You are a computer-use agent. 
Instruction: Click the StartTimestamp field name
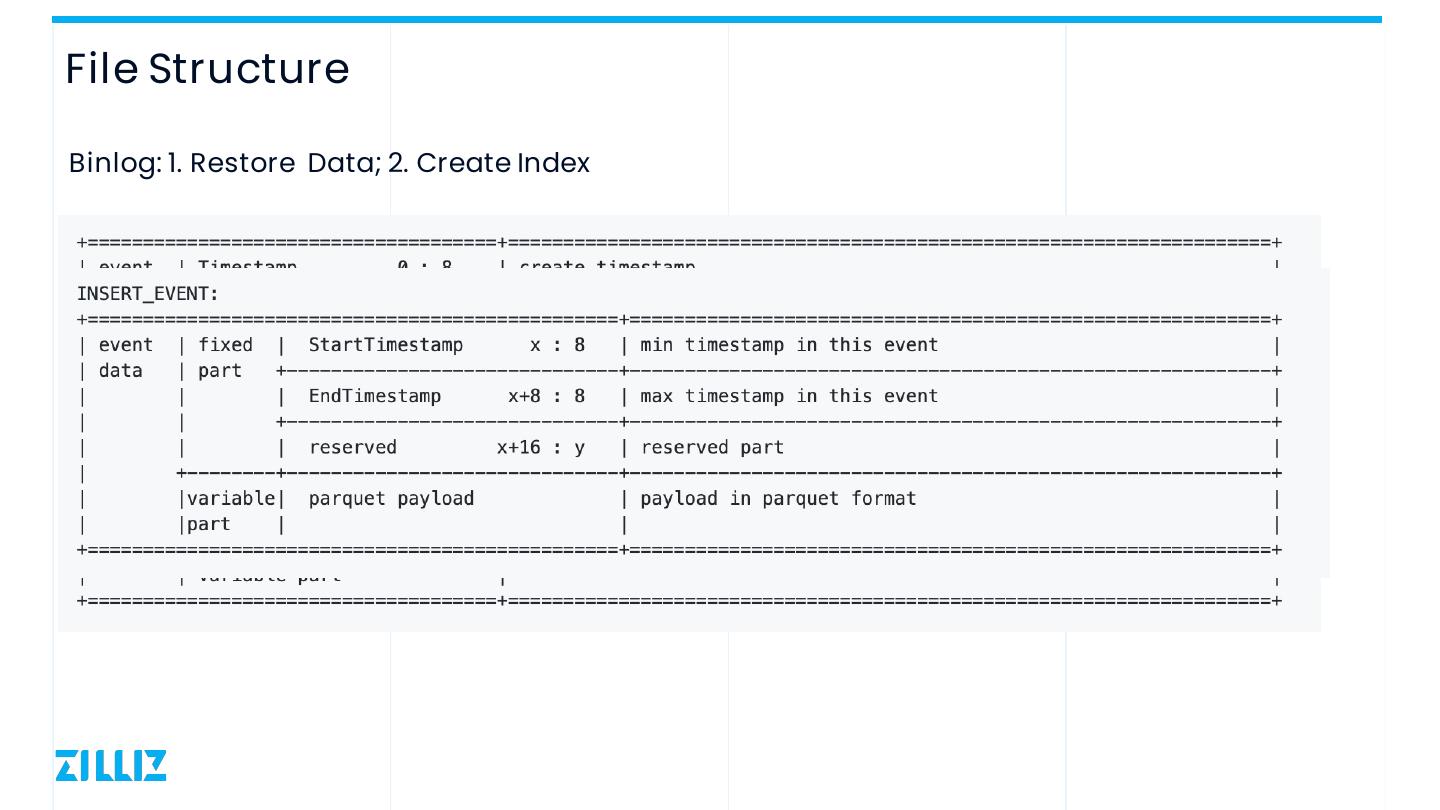tap(386, 345)
